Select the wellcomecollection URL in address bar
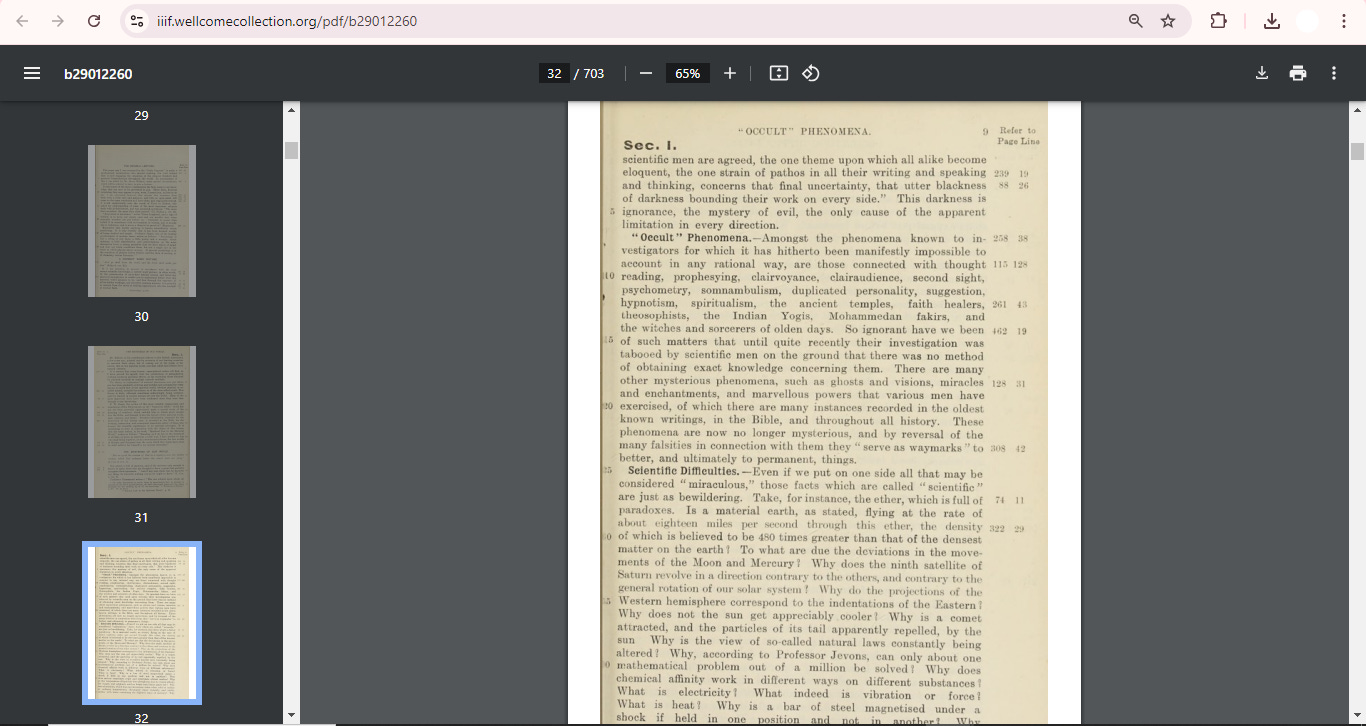This screenshot has width=1366, height=726. (287, 21)
